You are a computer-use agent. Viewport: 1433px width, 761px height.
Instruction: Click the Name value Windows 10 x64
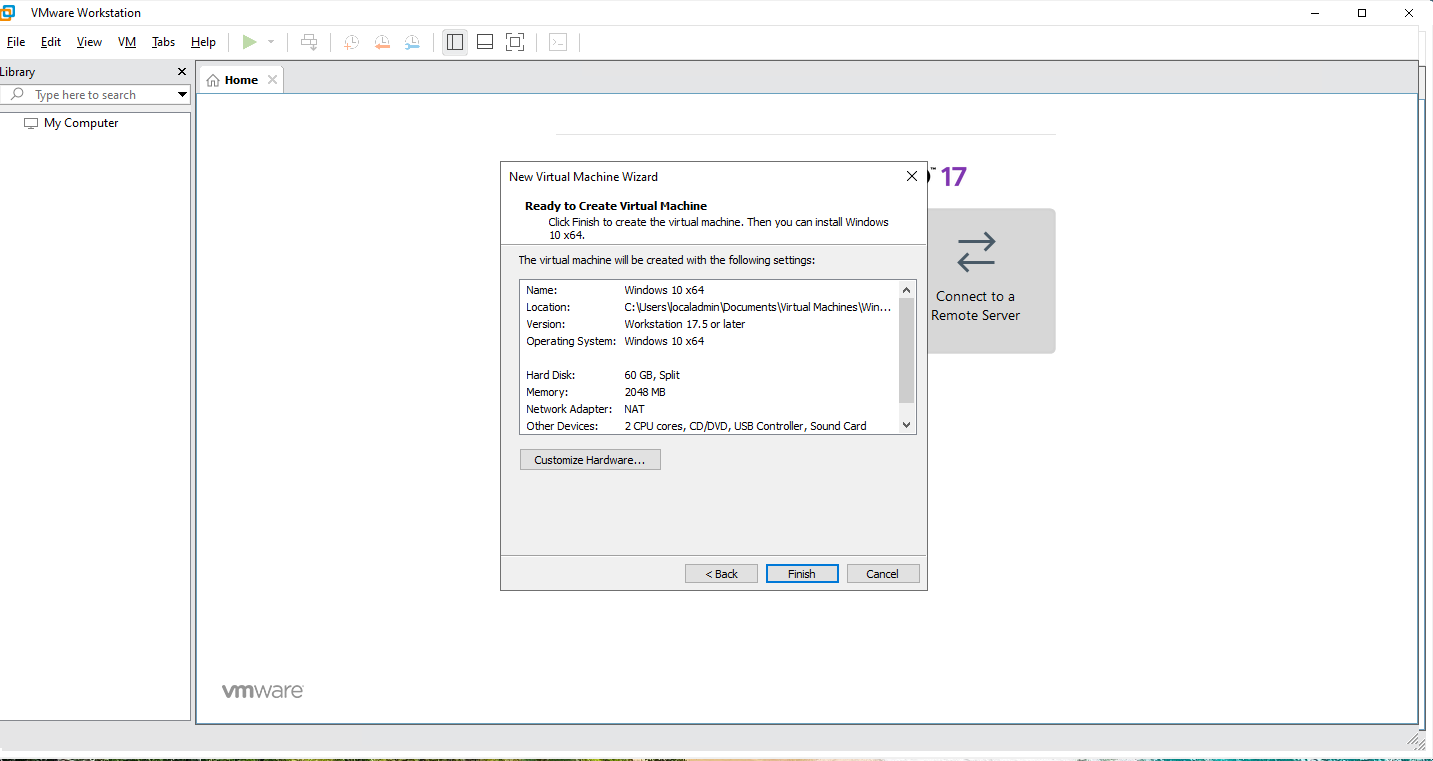[x=664, y=290]
